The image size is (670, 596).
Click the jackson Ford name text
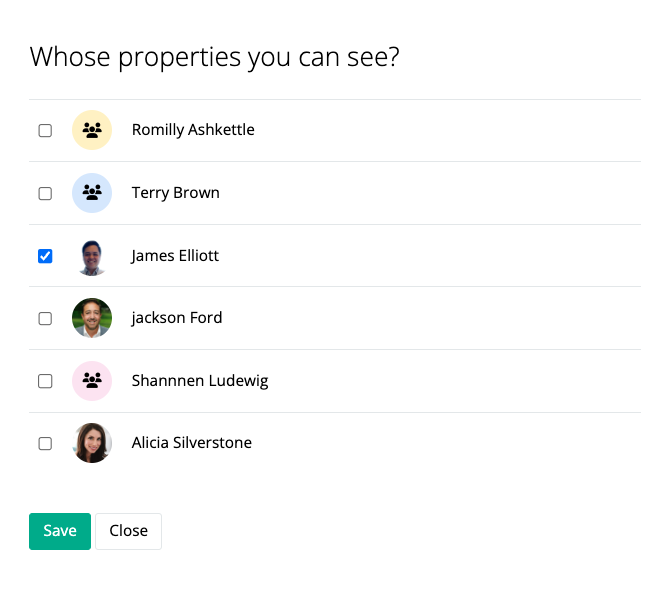coord(177,318)
